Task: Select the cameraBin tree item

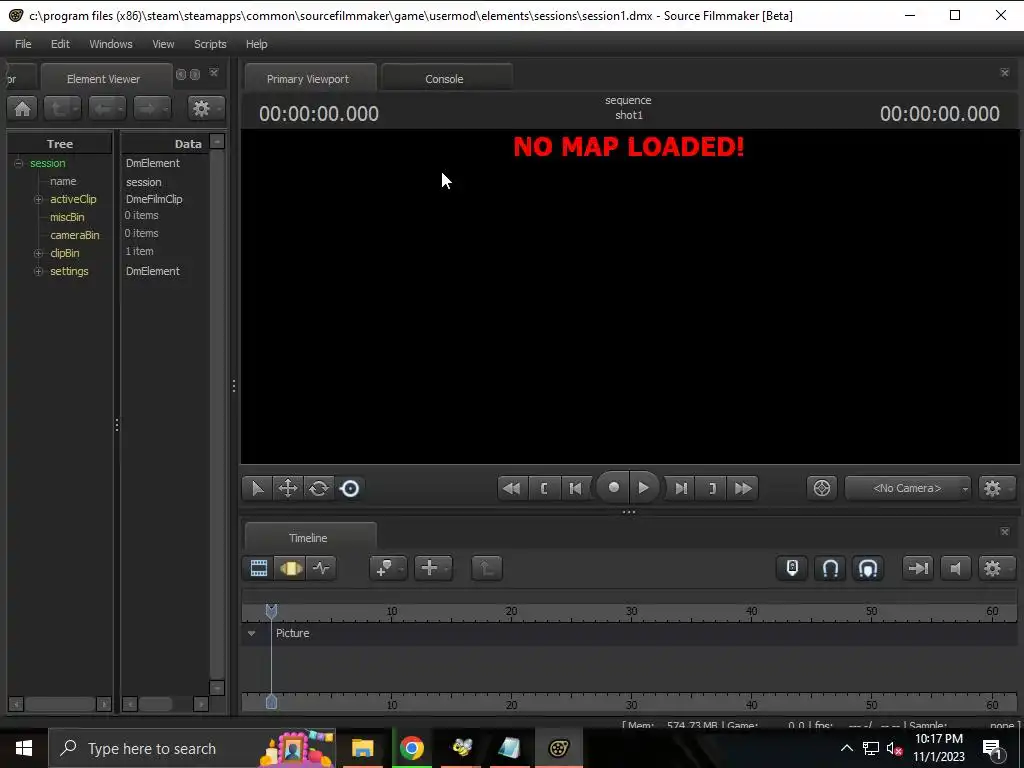Action: tap(75, 235)
